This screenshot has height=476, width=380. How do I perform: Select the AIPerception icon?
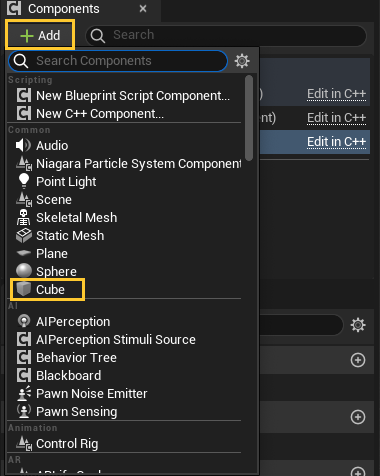click(x=24, y=321)
